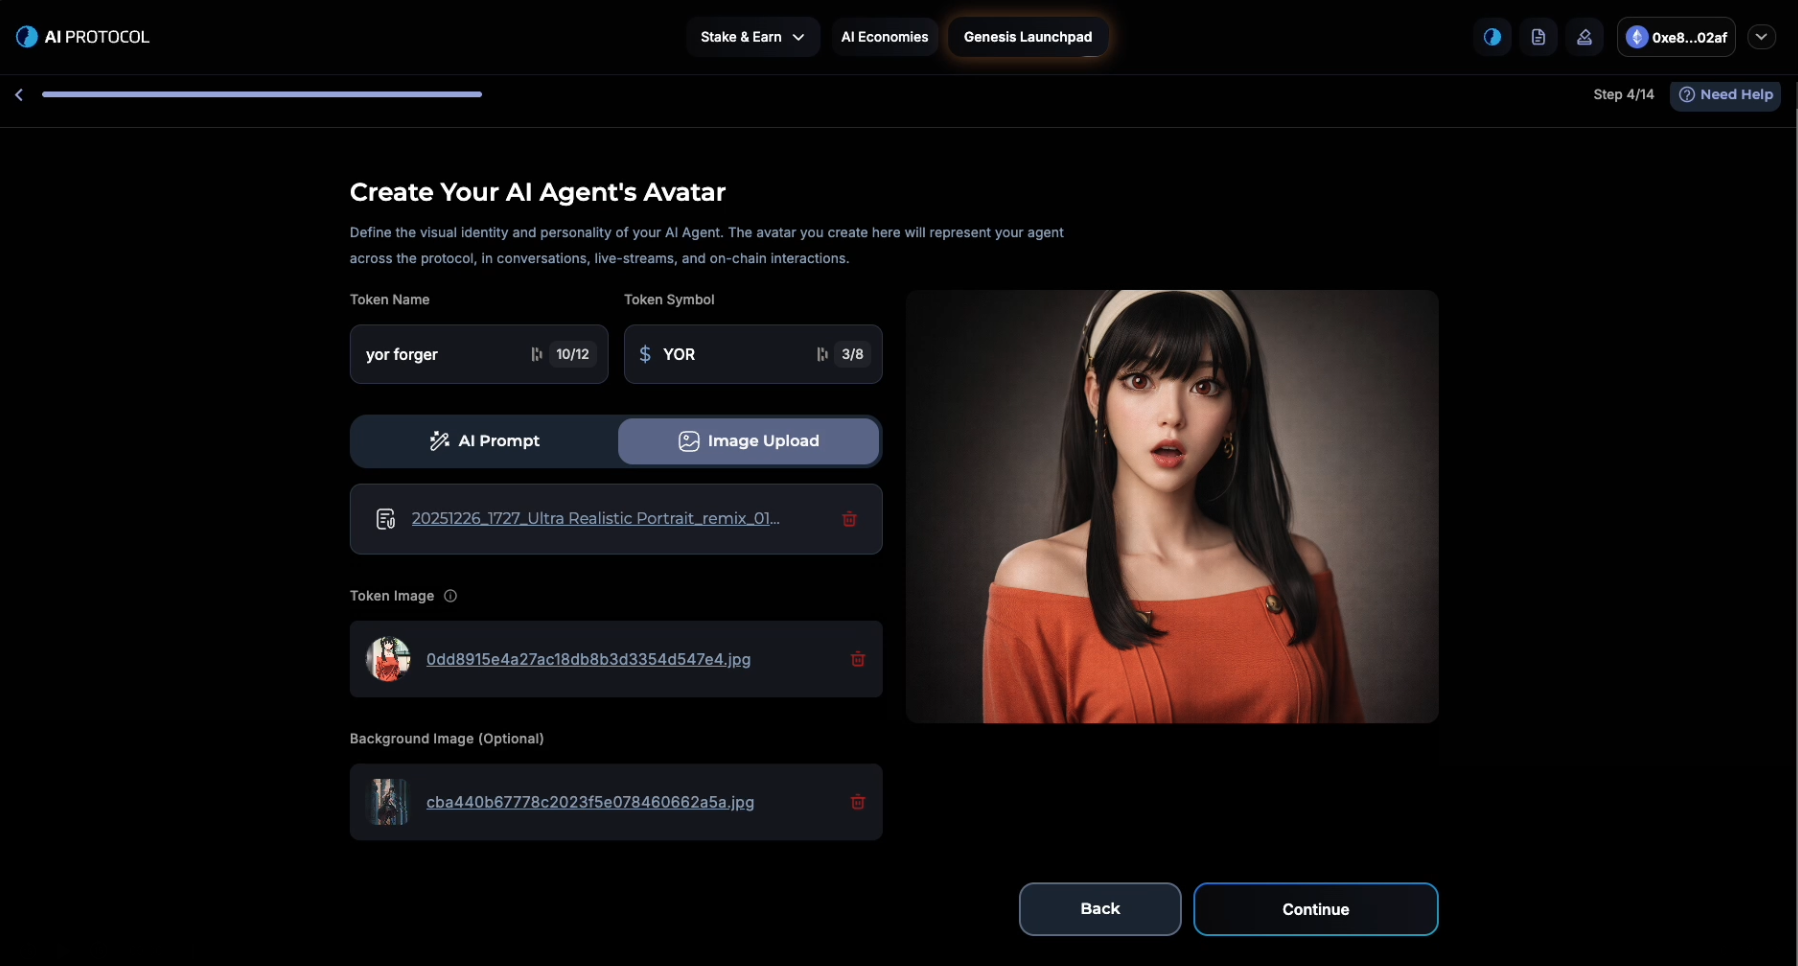Expand the Stake & Earn dropdown
1798x966 pixels.
click(x=752, y=37)
